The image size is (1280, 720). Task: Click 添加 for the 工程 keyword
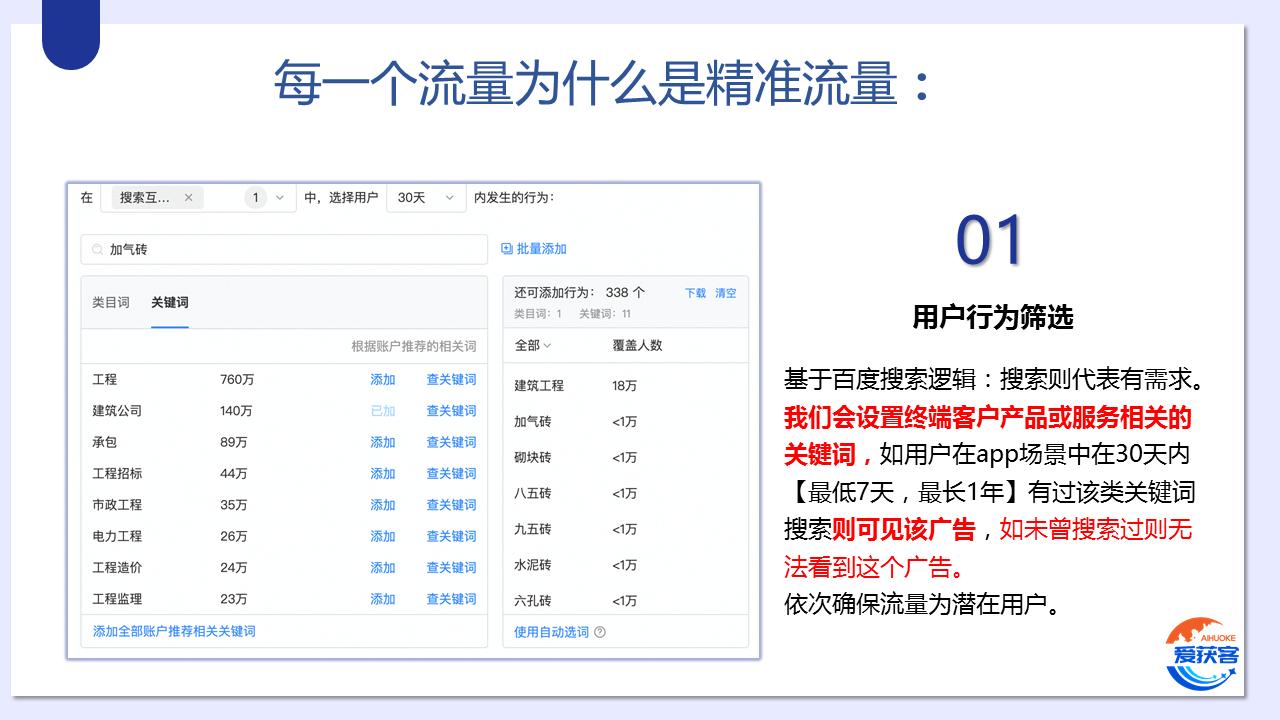(x=383, y=379)
